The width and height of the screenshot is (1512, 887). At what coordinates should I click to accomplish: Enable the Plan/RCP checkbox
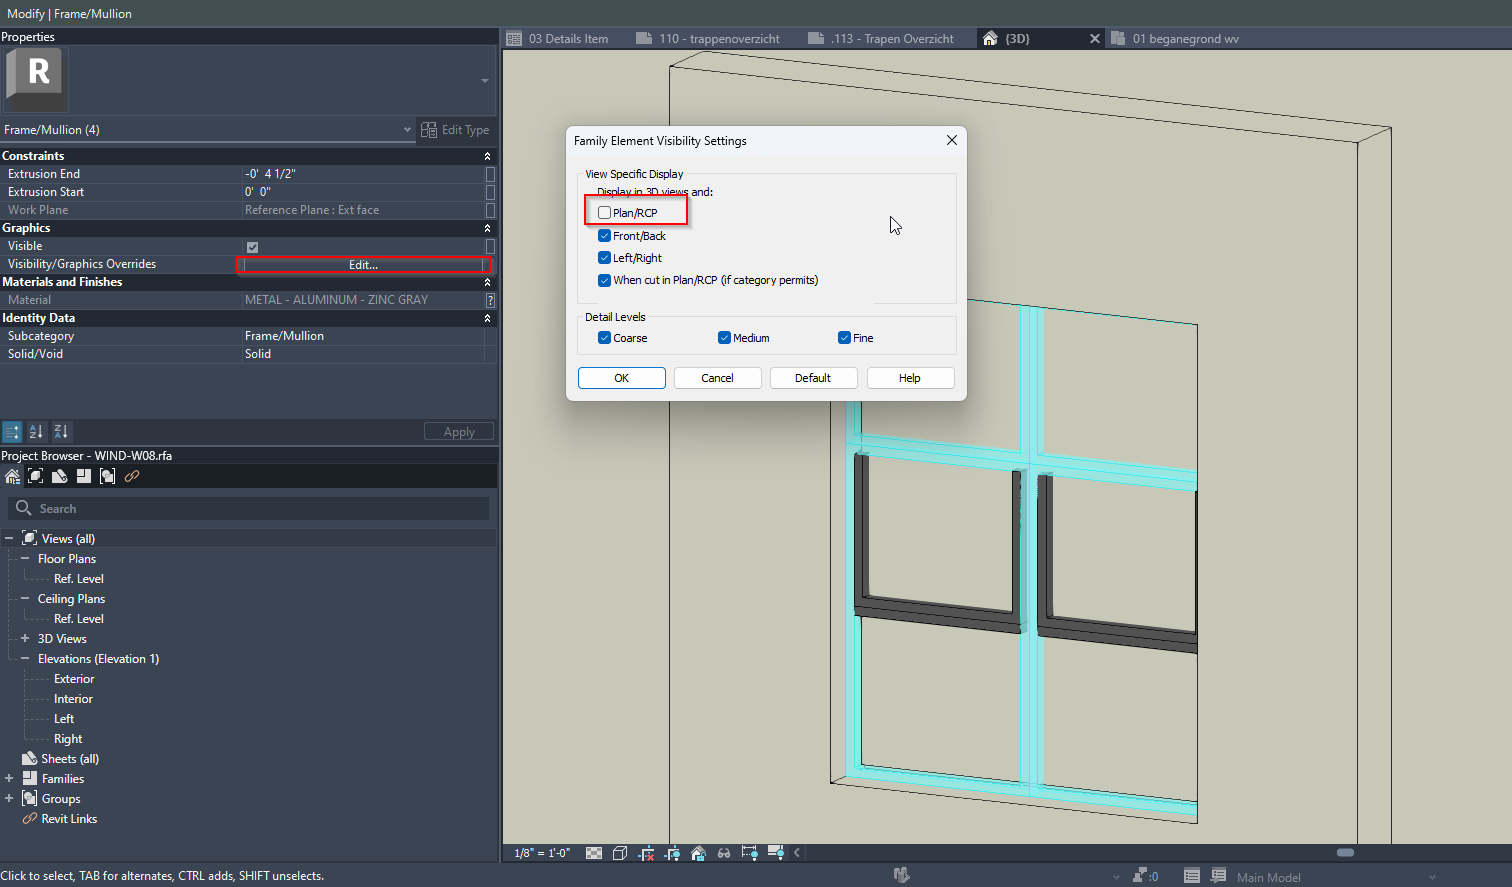tap(604, 213)
